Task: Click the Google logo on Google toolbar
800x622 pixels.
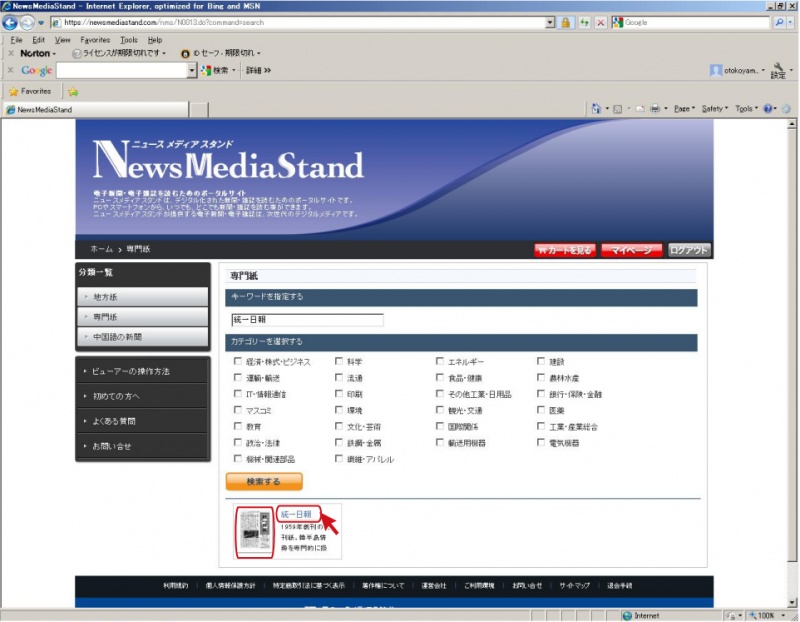Action: click(37, 70)
